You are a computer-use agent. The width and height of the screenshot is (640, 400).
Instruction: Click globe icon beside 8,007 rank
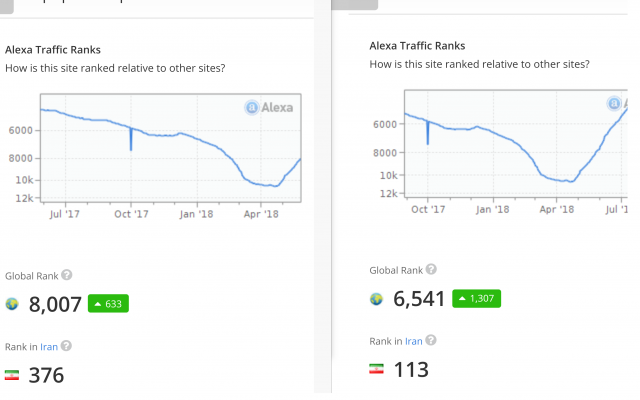12,304
